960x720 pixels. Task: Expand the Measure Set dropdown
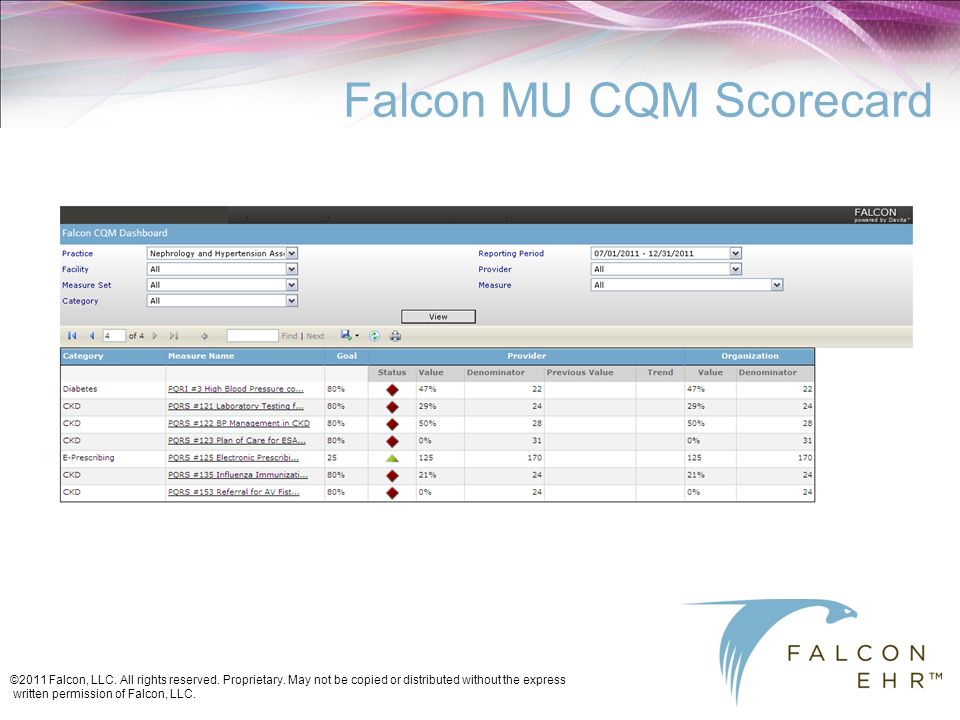(x=292, y=285)
